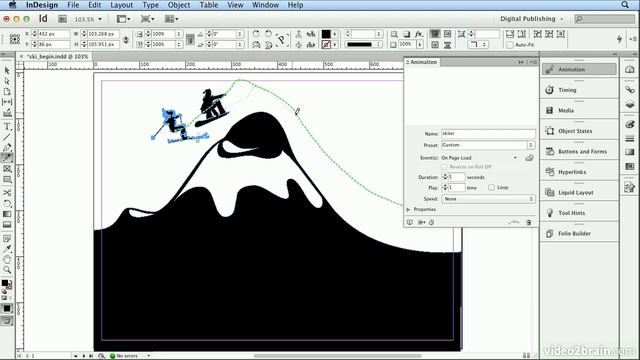
Task: Select the Zoom tool
Action: 7,269
